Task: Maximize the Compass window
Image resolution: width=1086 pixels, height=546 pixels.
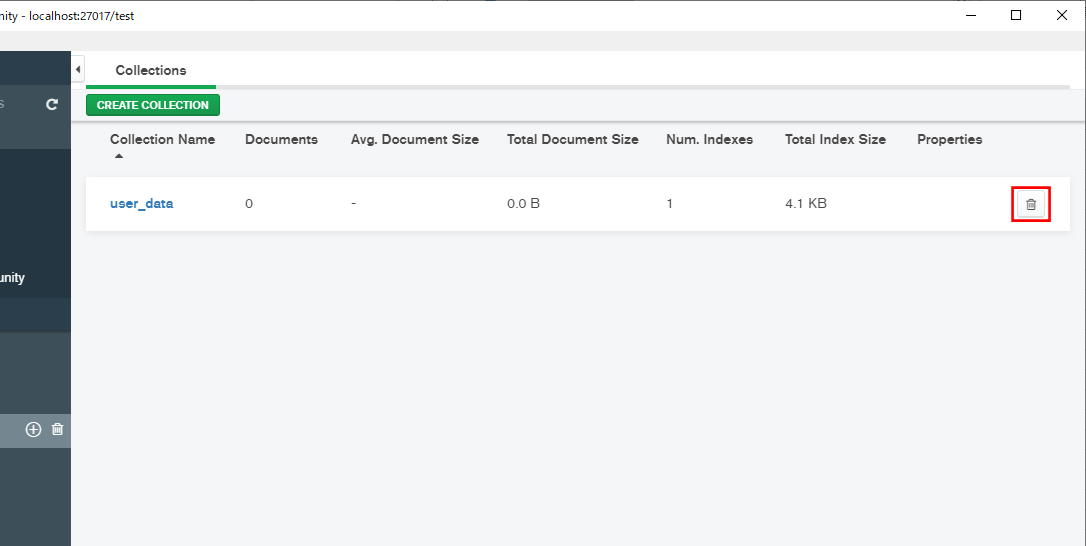Action: (1016, 15)
